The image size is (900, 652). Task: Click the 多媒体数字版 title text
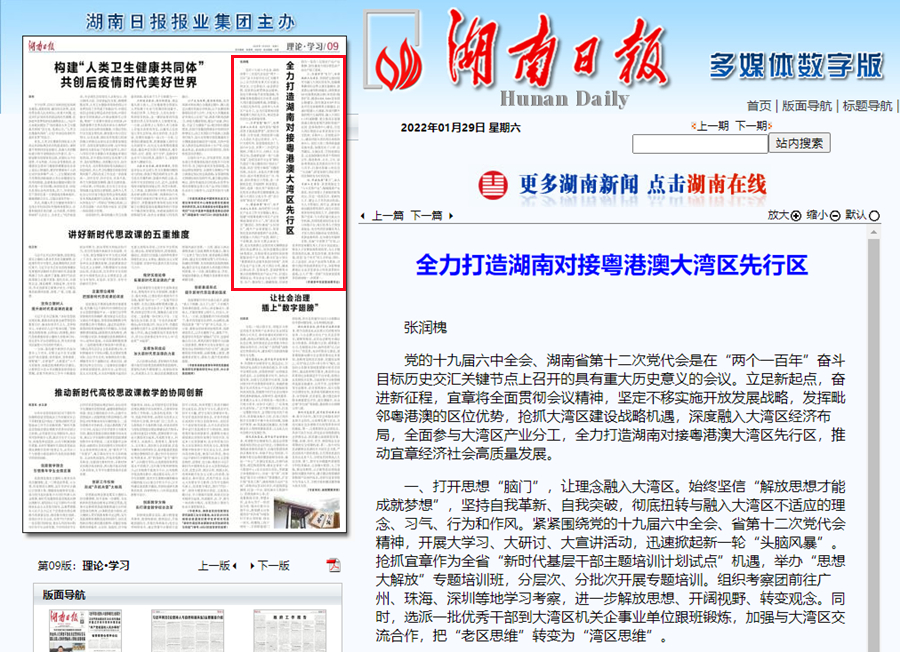[797, 65]
